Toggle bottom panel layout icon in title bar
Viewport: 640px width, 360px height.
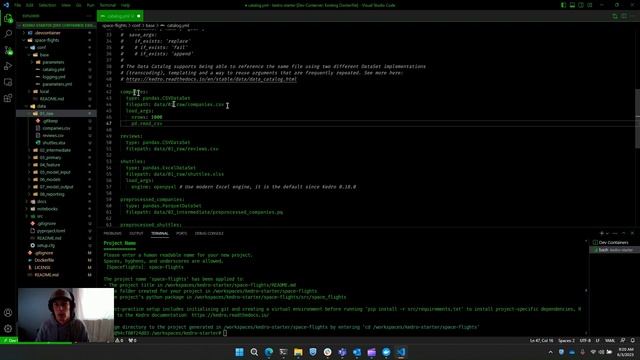tap(572, 5)
